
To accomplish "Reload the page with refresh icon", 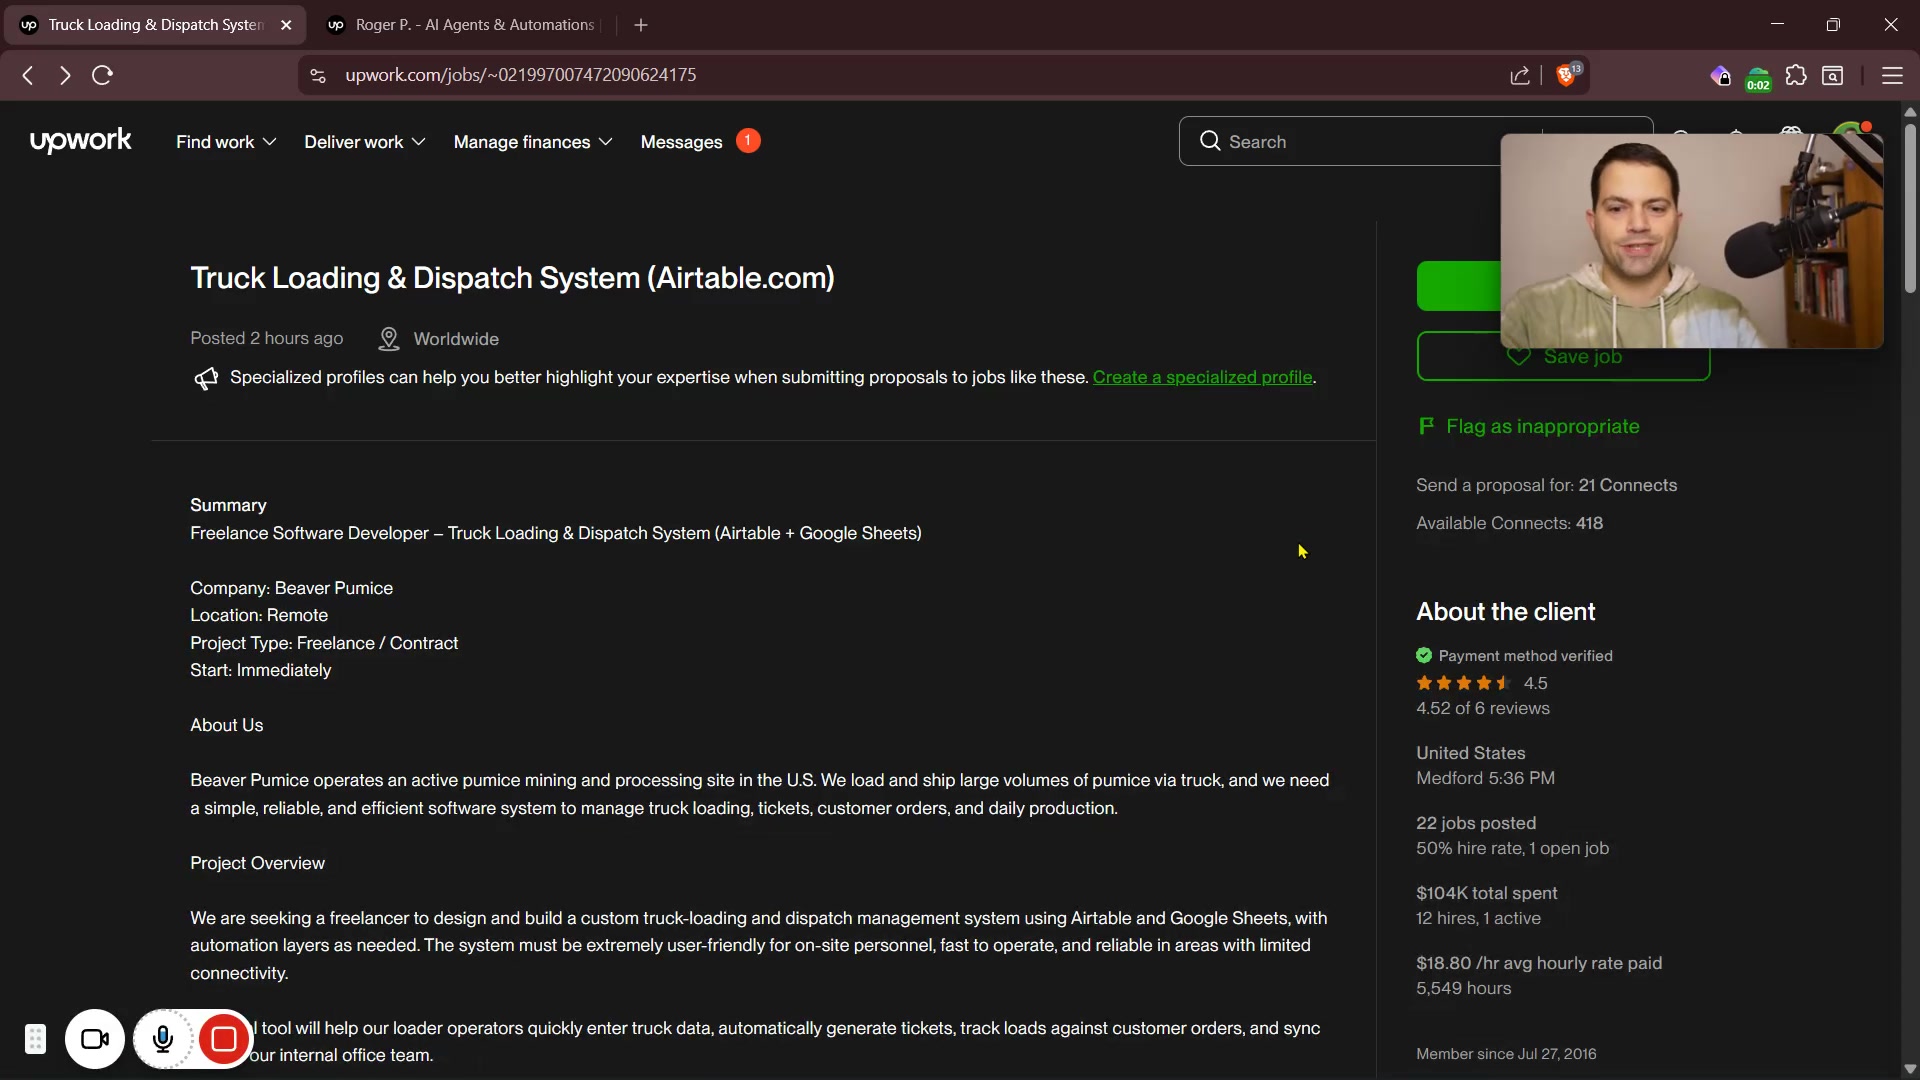I will coord(102,75).
